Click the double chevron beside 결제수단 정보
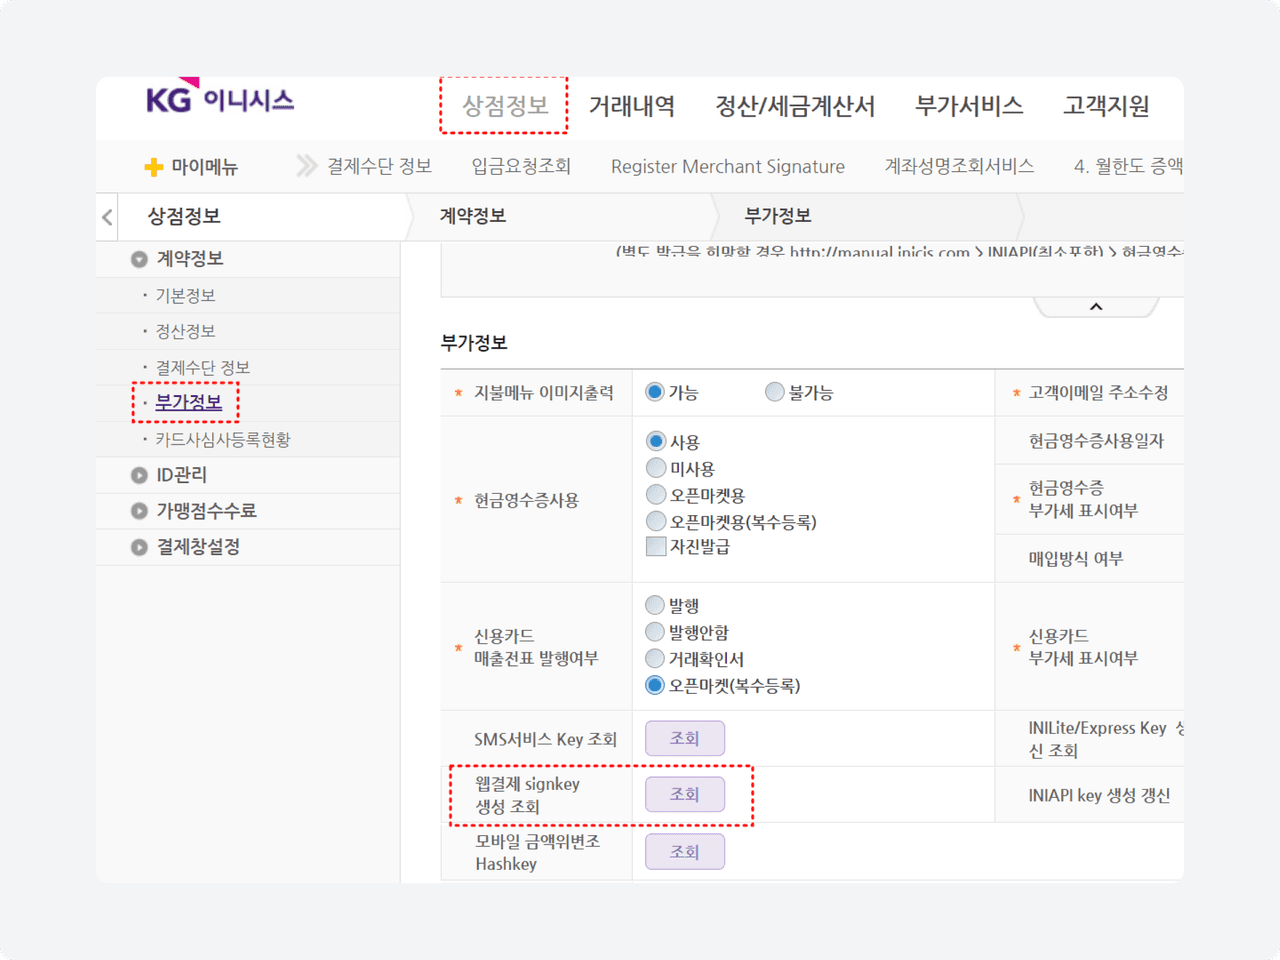The image size is (1280, 960). point(306,166)
